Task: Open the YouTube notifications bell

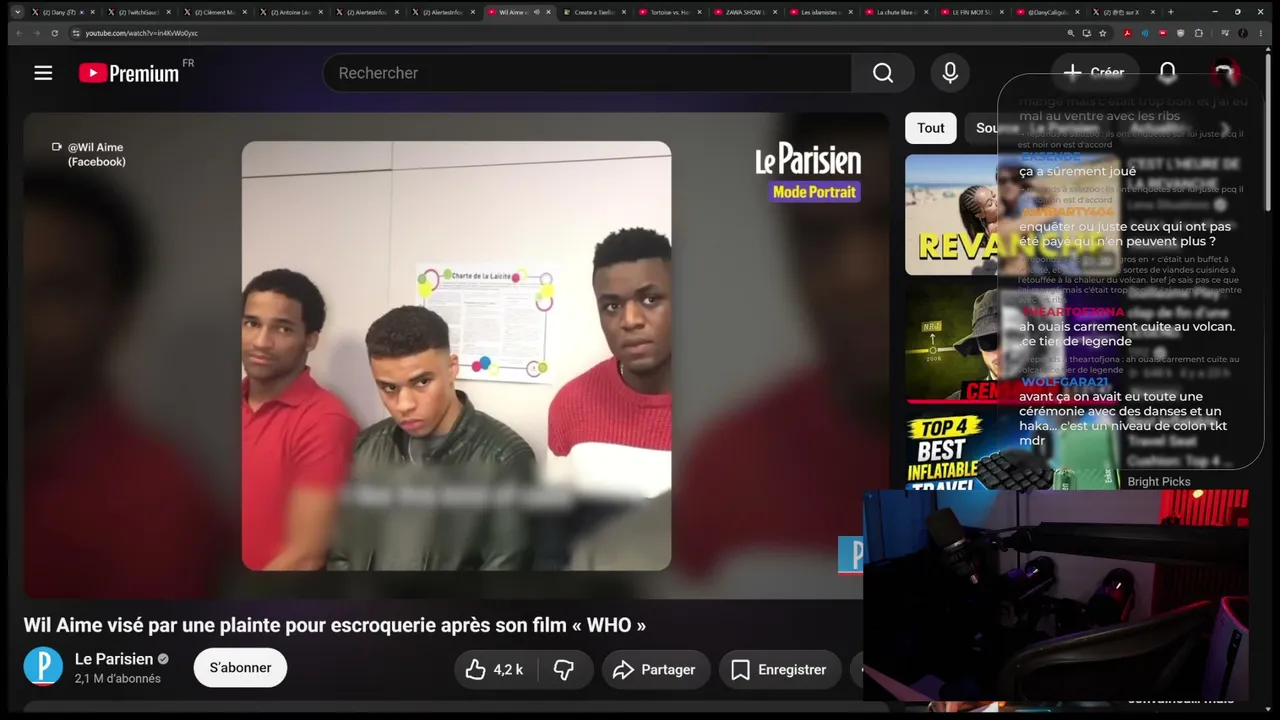Action: (x=1167, y=73)
